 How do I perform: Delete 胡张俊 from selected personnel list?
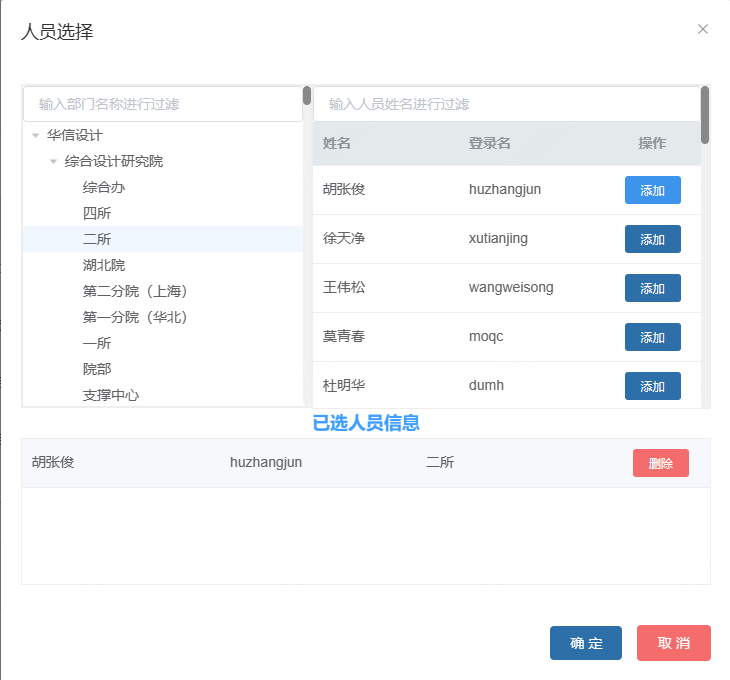coord(660,463)
